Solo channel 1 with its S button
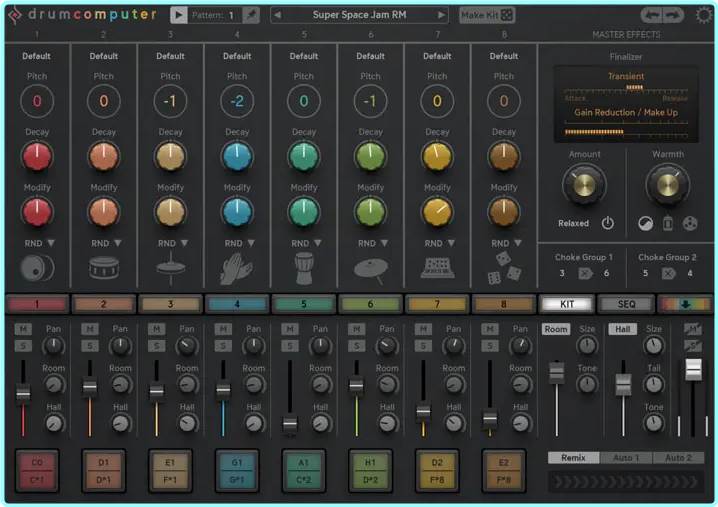 (x=23, y=346)
